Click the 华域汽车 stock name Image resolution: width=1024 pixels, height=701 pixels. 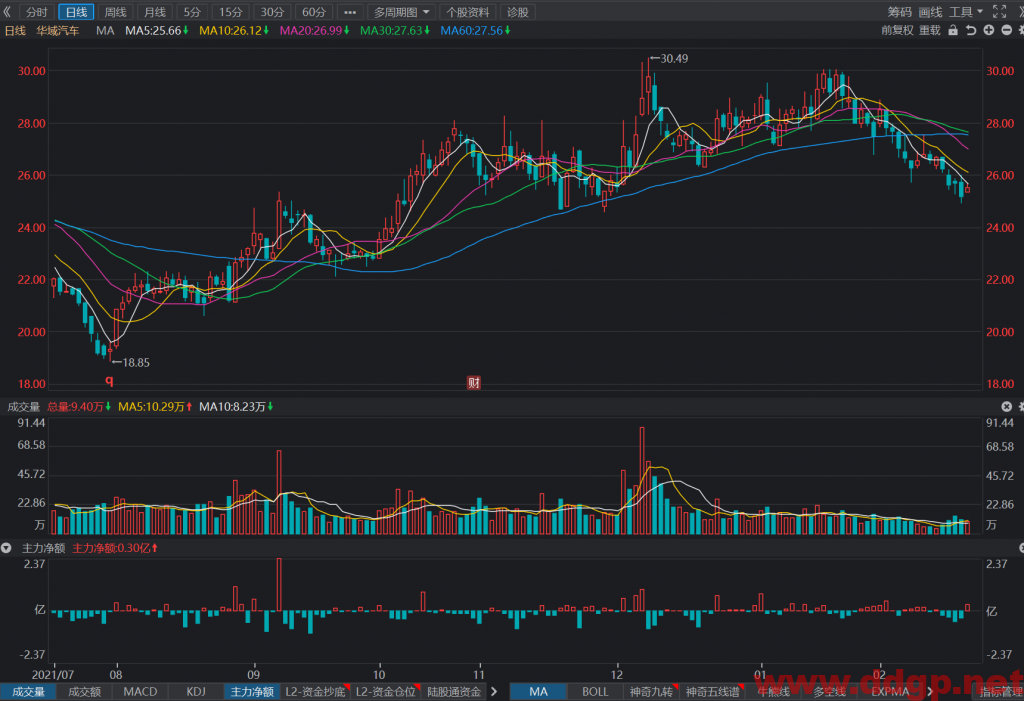[57, 31]
